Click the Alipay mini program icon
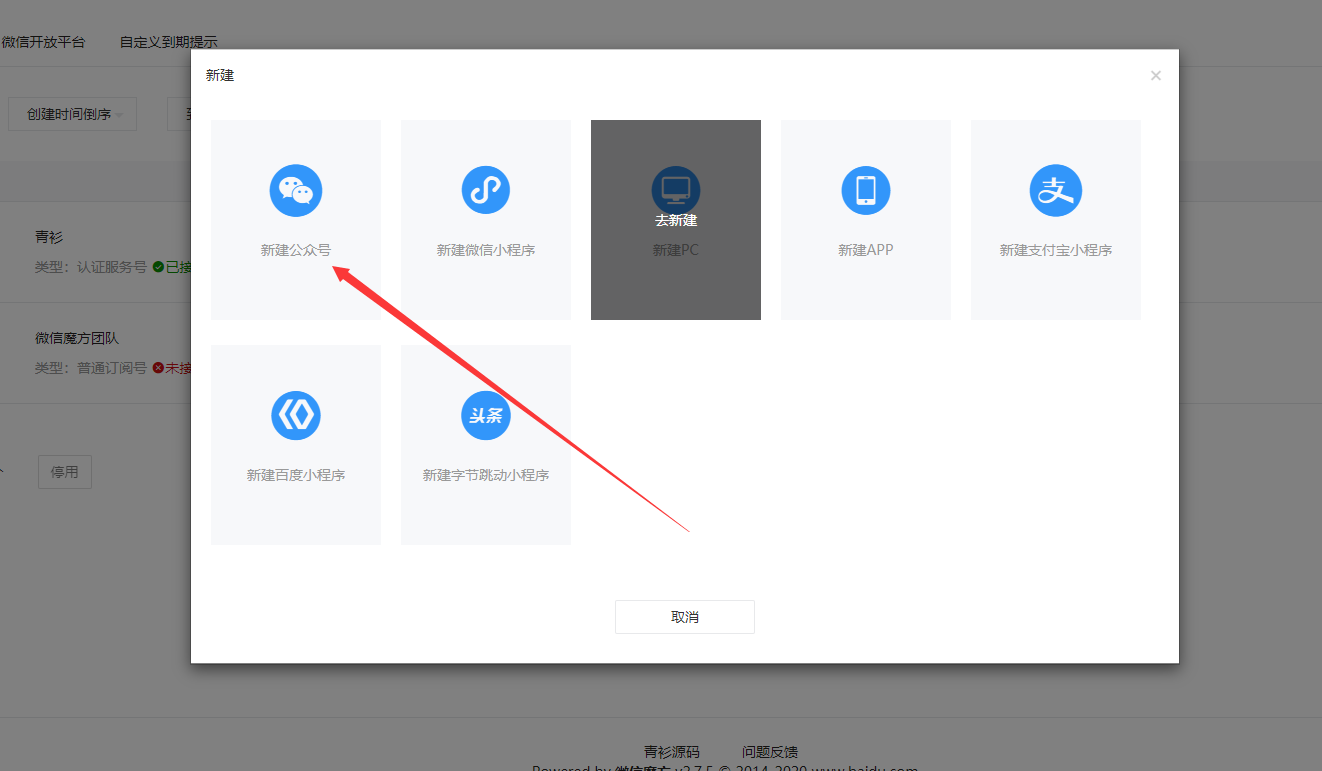 coord(1056,190)
